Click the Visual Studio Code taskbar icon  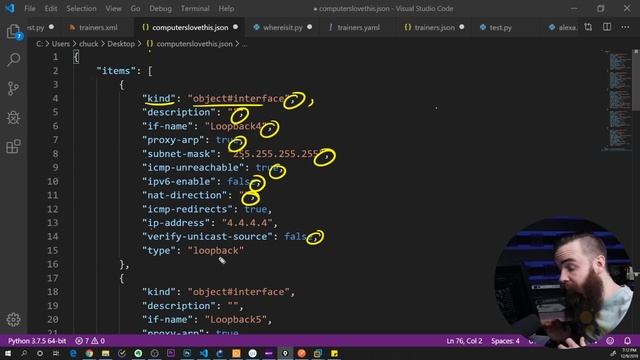click(x=204, y=353)
